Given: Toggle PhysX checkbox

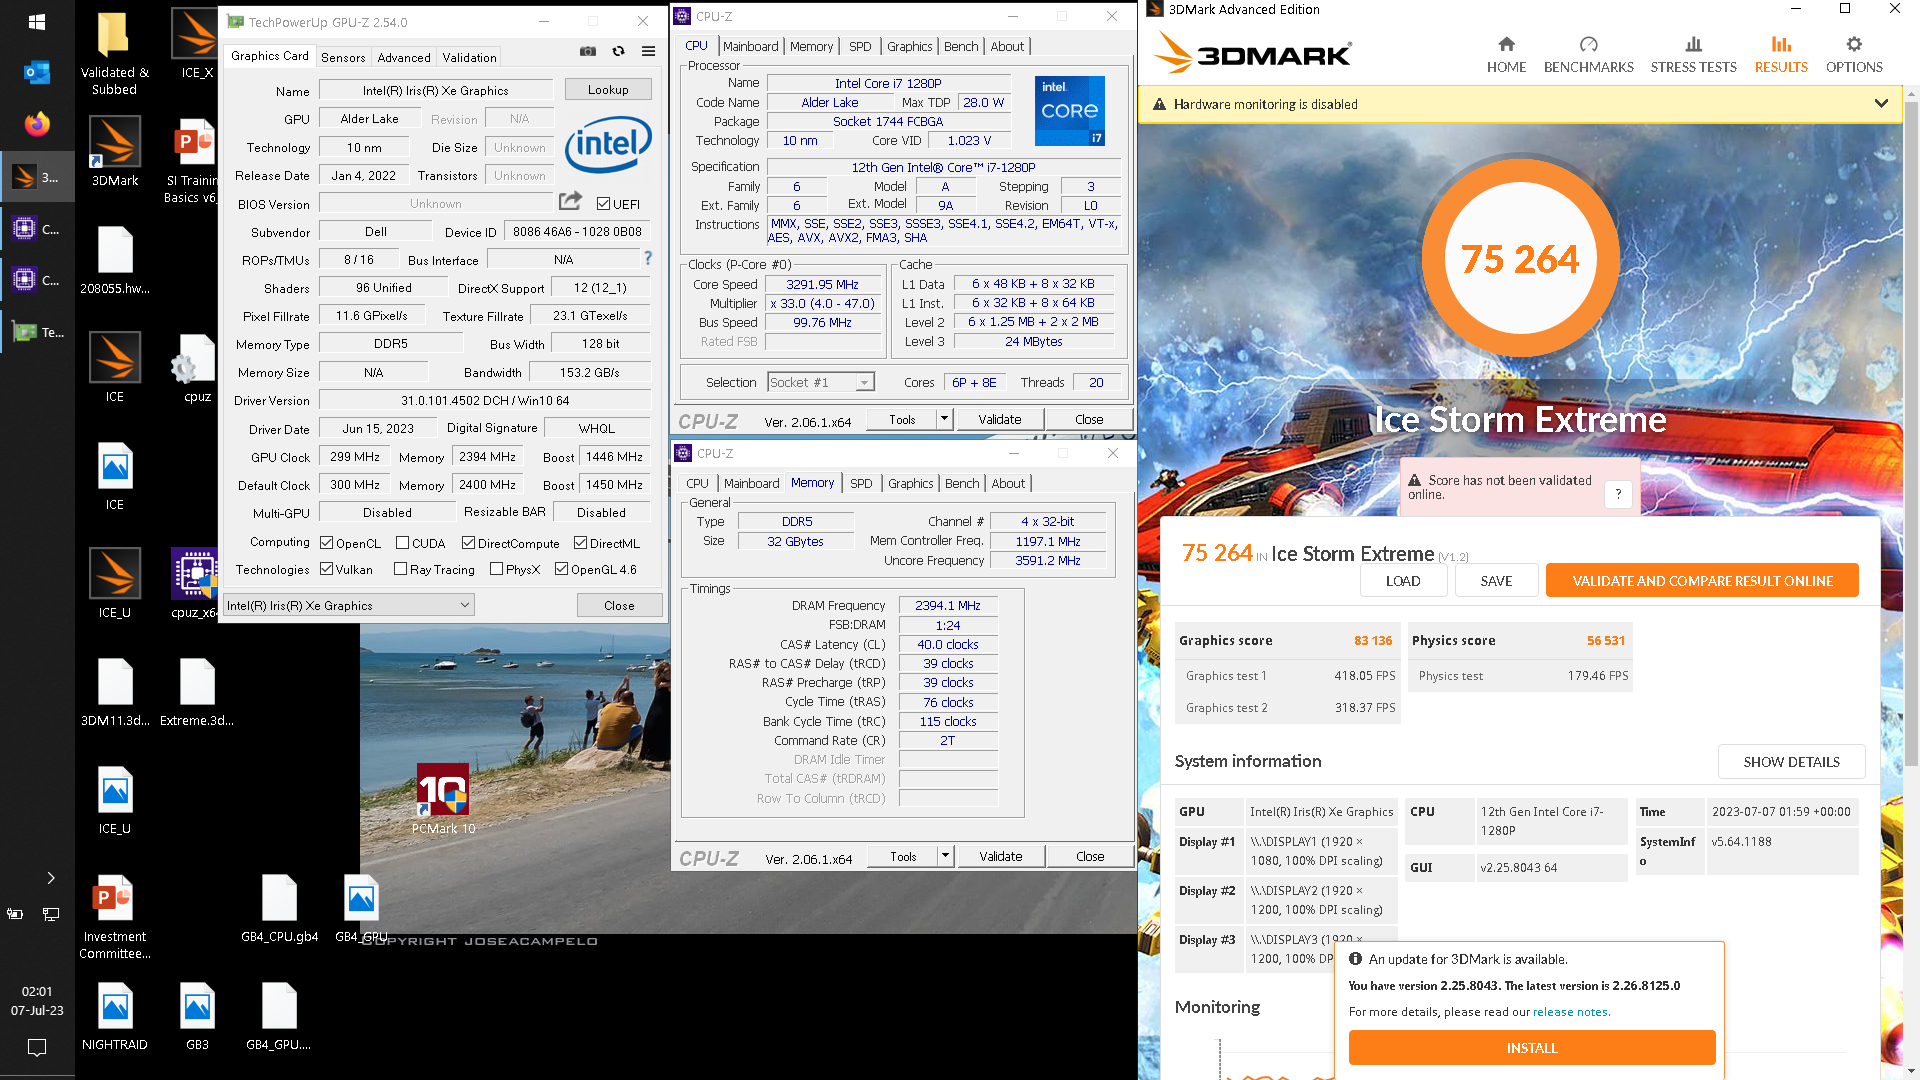Looking at the screenshot, I should 496,569.
